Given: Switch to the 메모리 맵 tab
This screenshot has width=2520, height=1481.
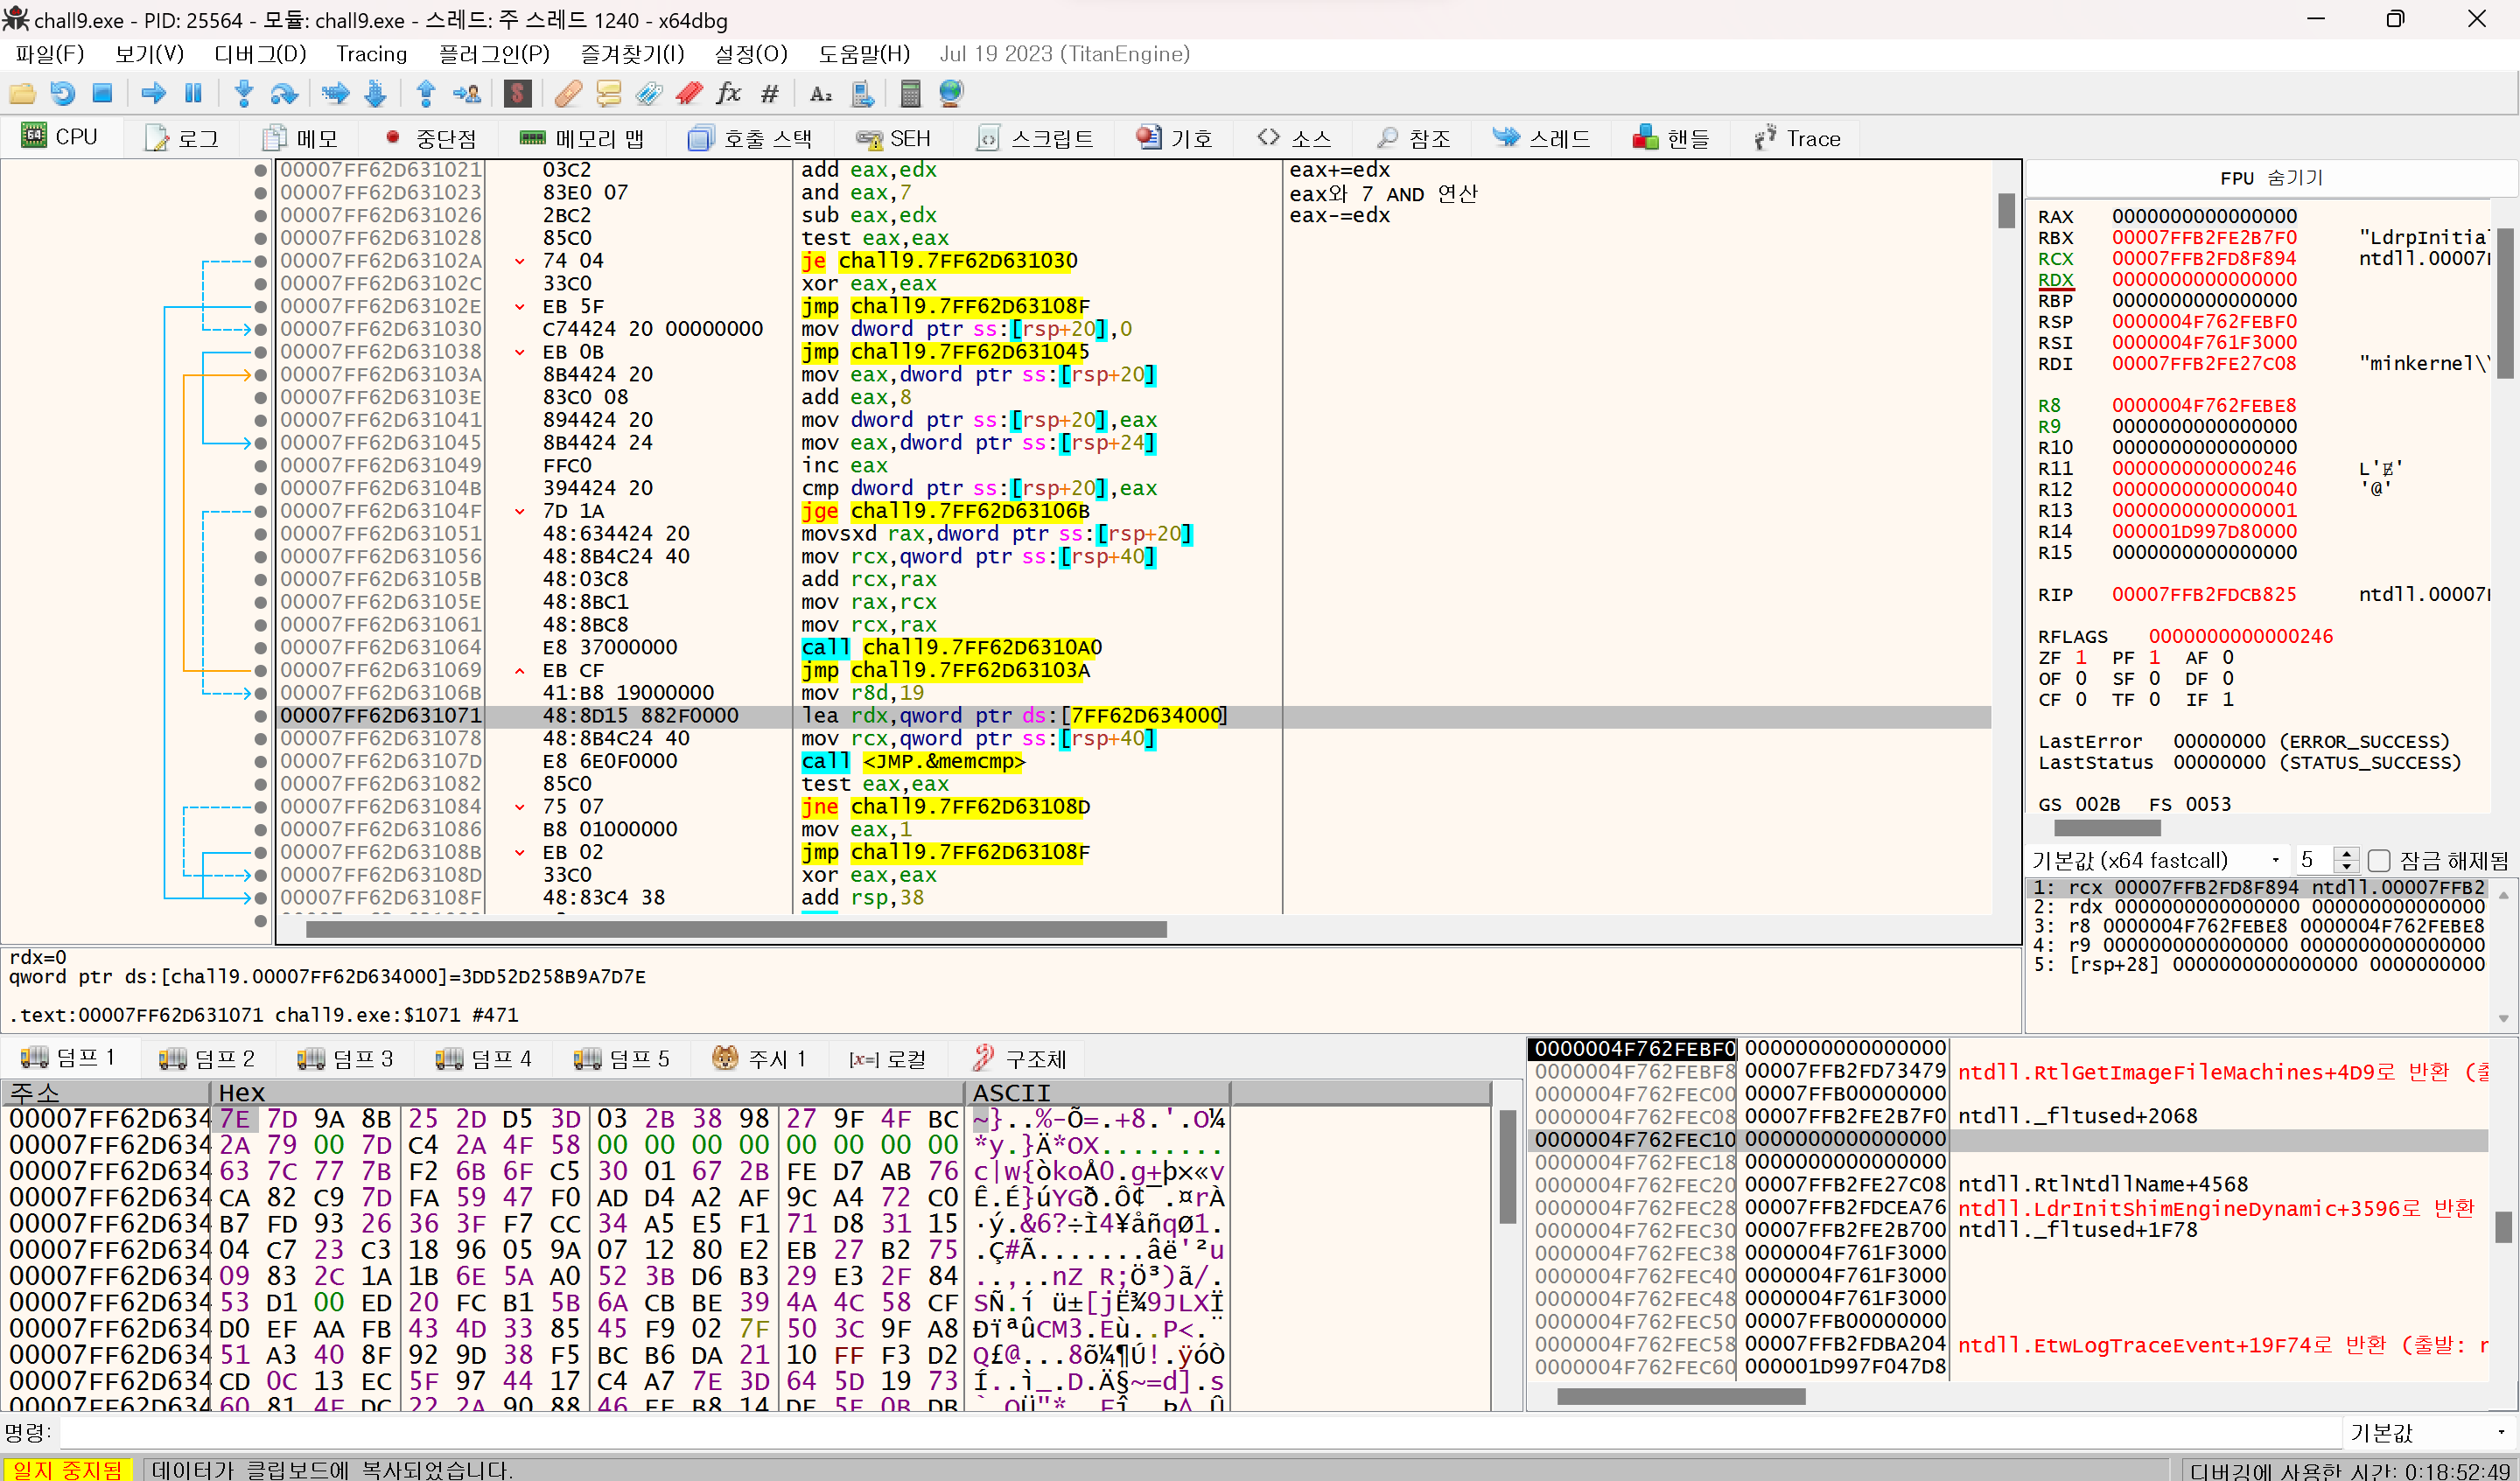Looking at the screenshot, I should click(x=583, y=138).
